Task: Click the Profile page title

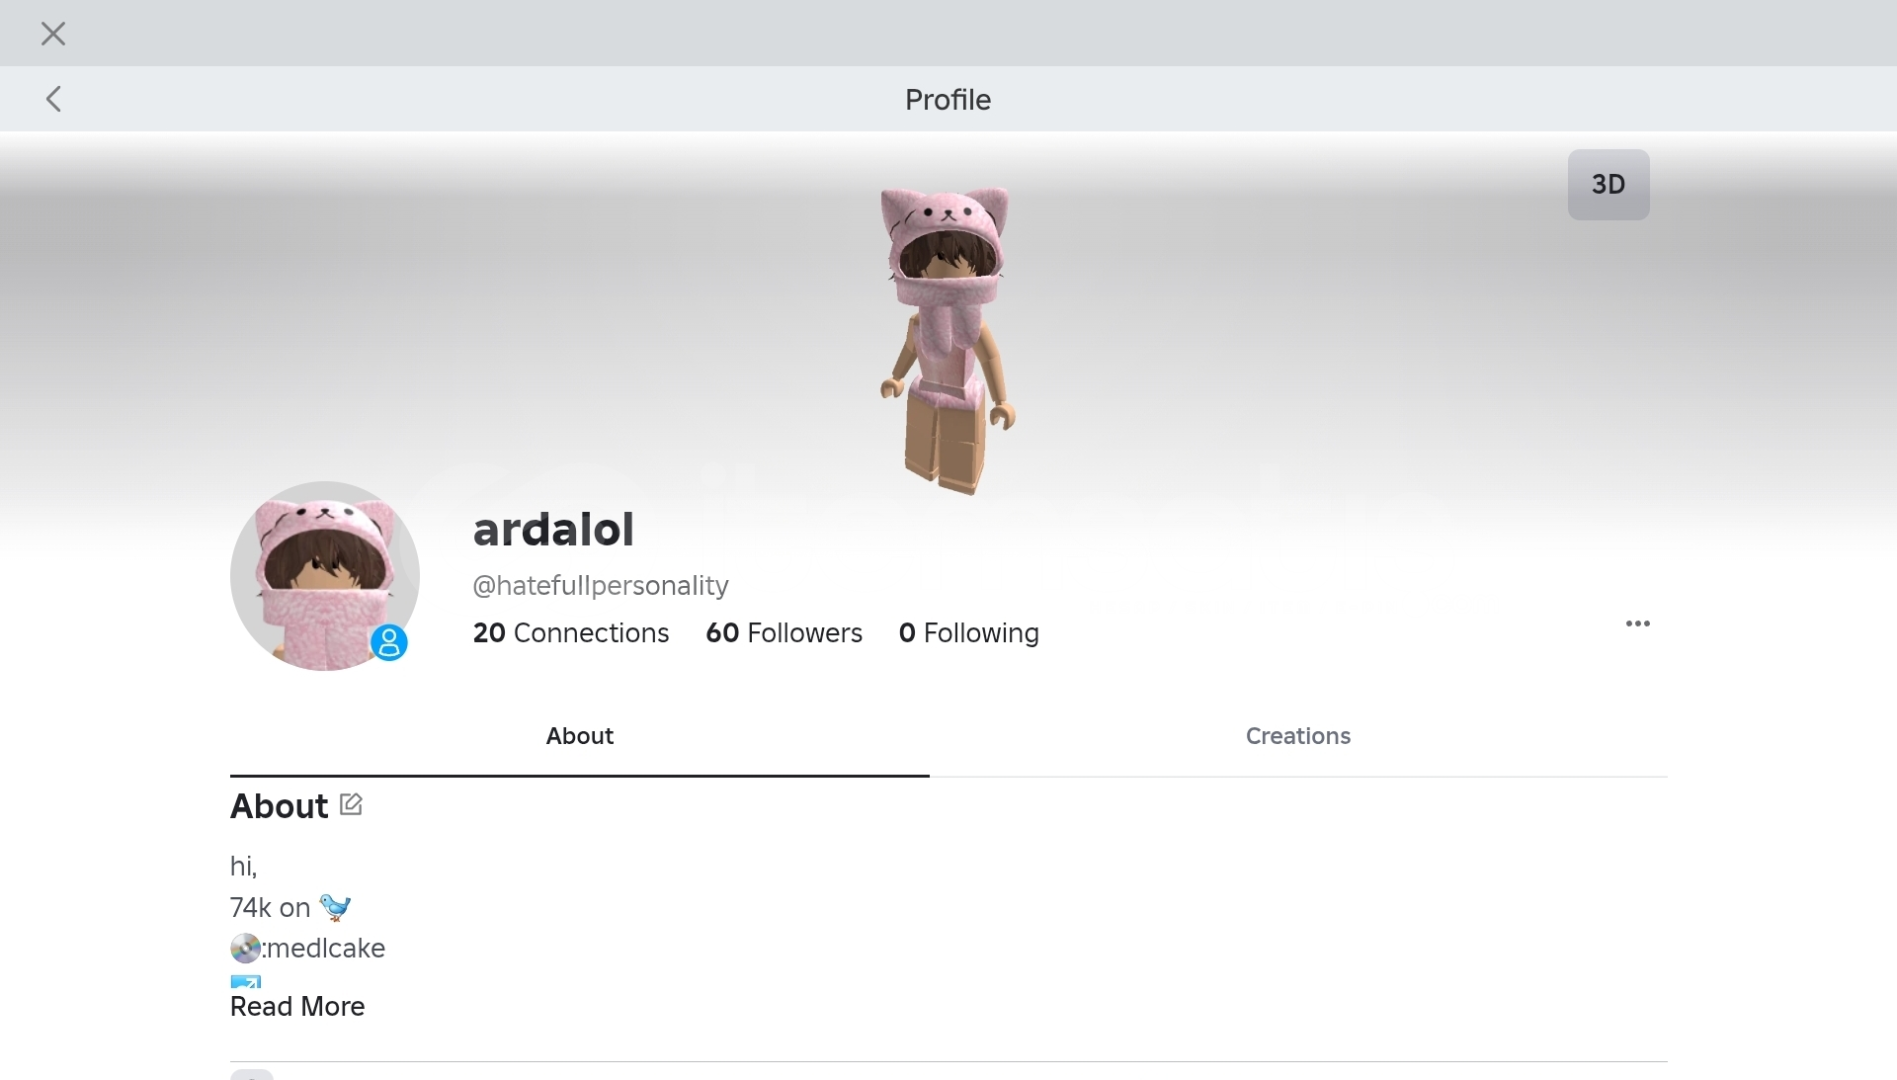Action: tap(948, 99)
